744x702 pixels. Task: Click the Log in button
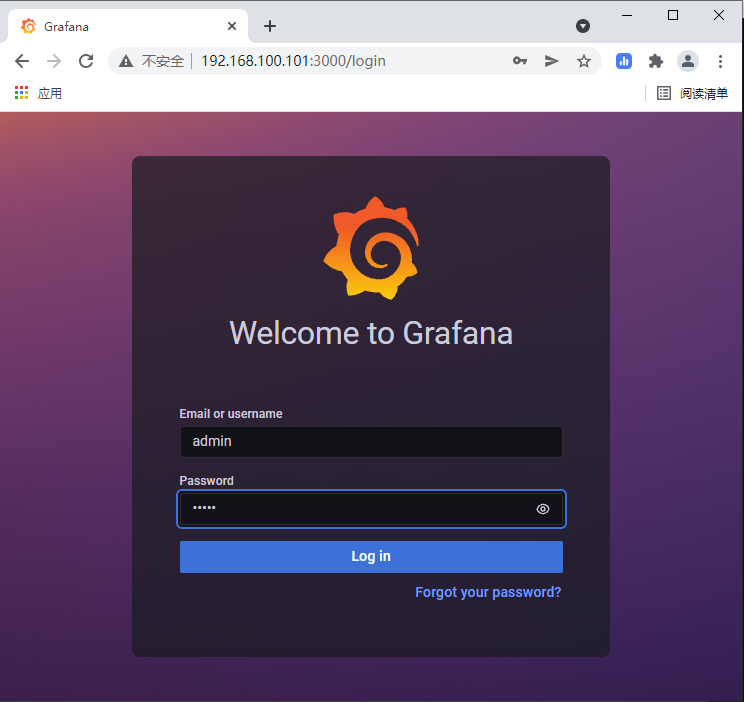(x=371, y=557)
